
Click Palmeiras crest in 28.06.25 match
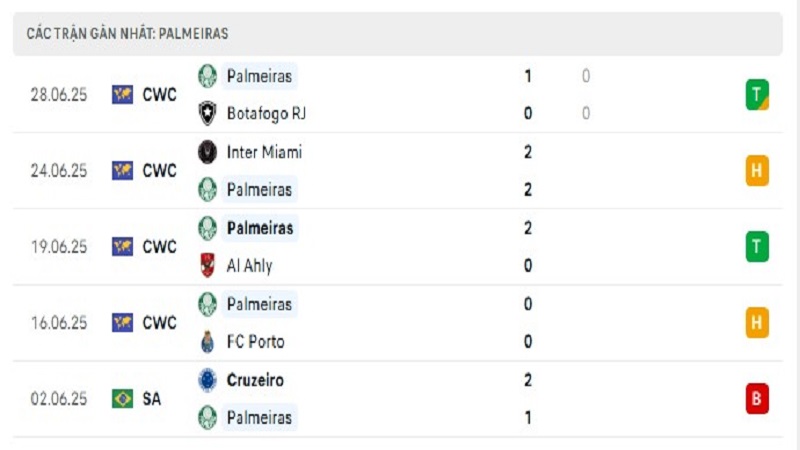pyautogui.click(x=207, y=76)
